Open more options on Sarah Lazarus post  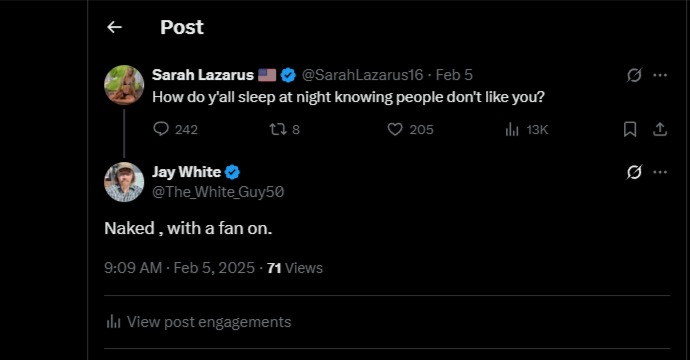click(660, 75)
